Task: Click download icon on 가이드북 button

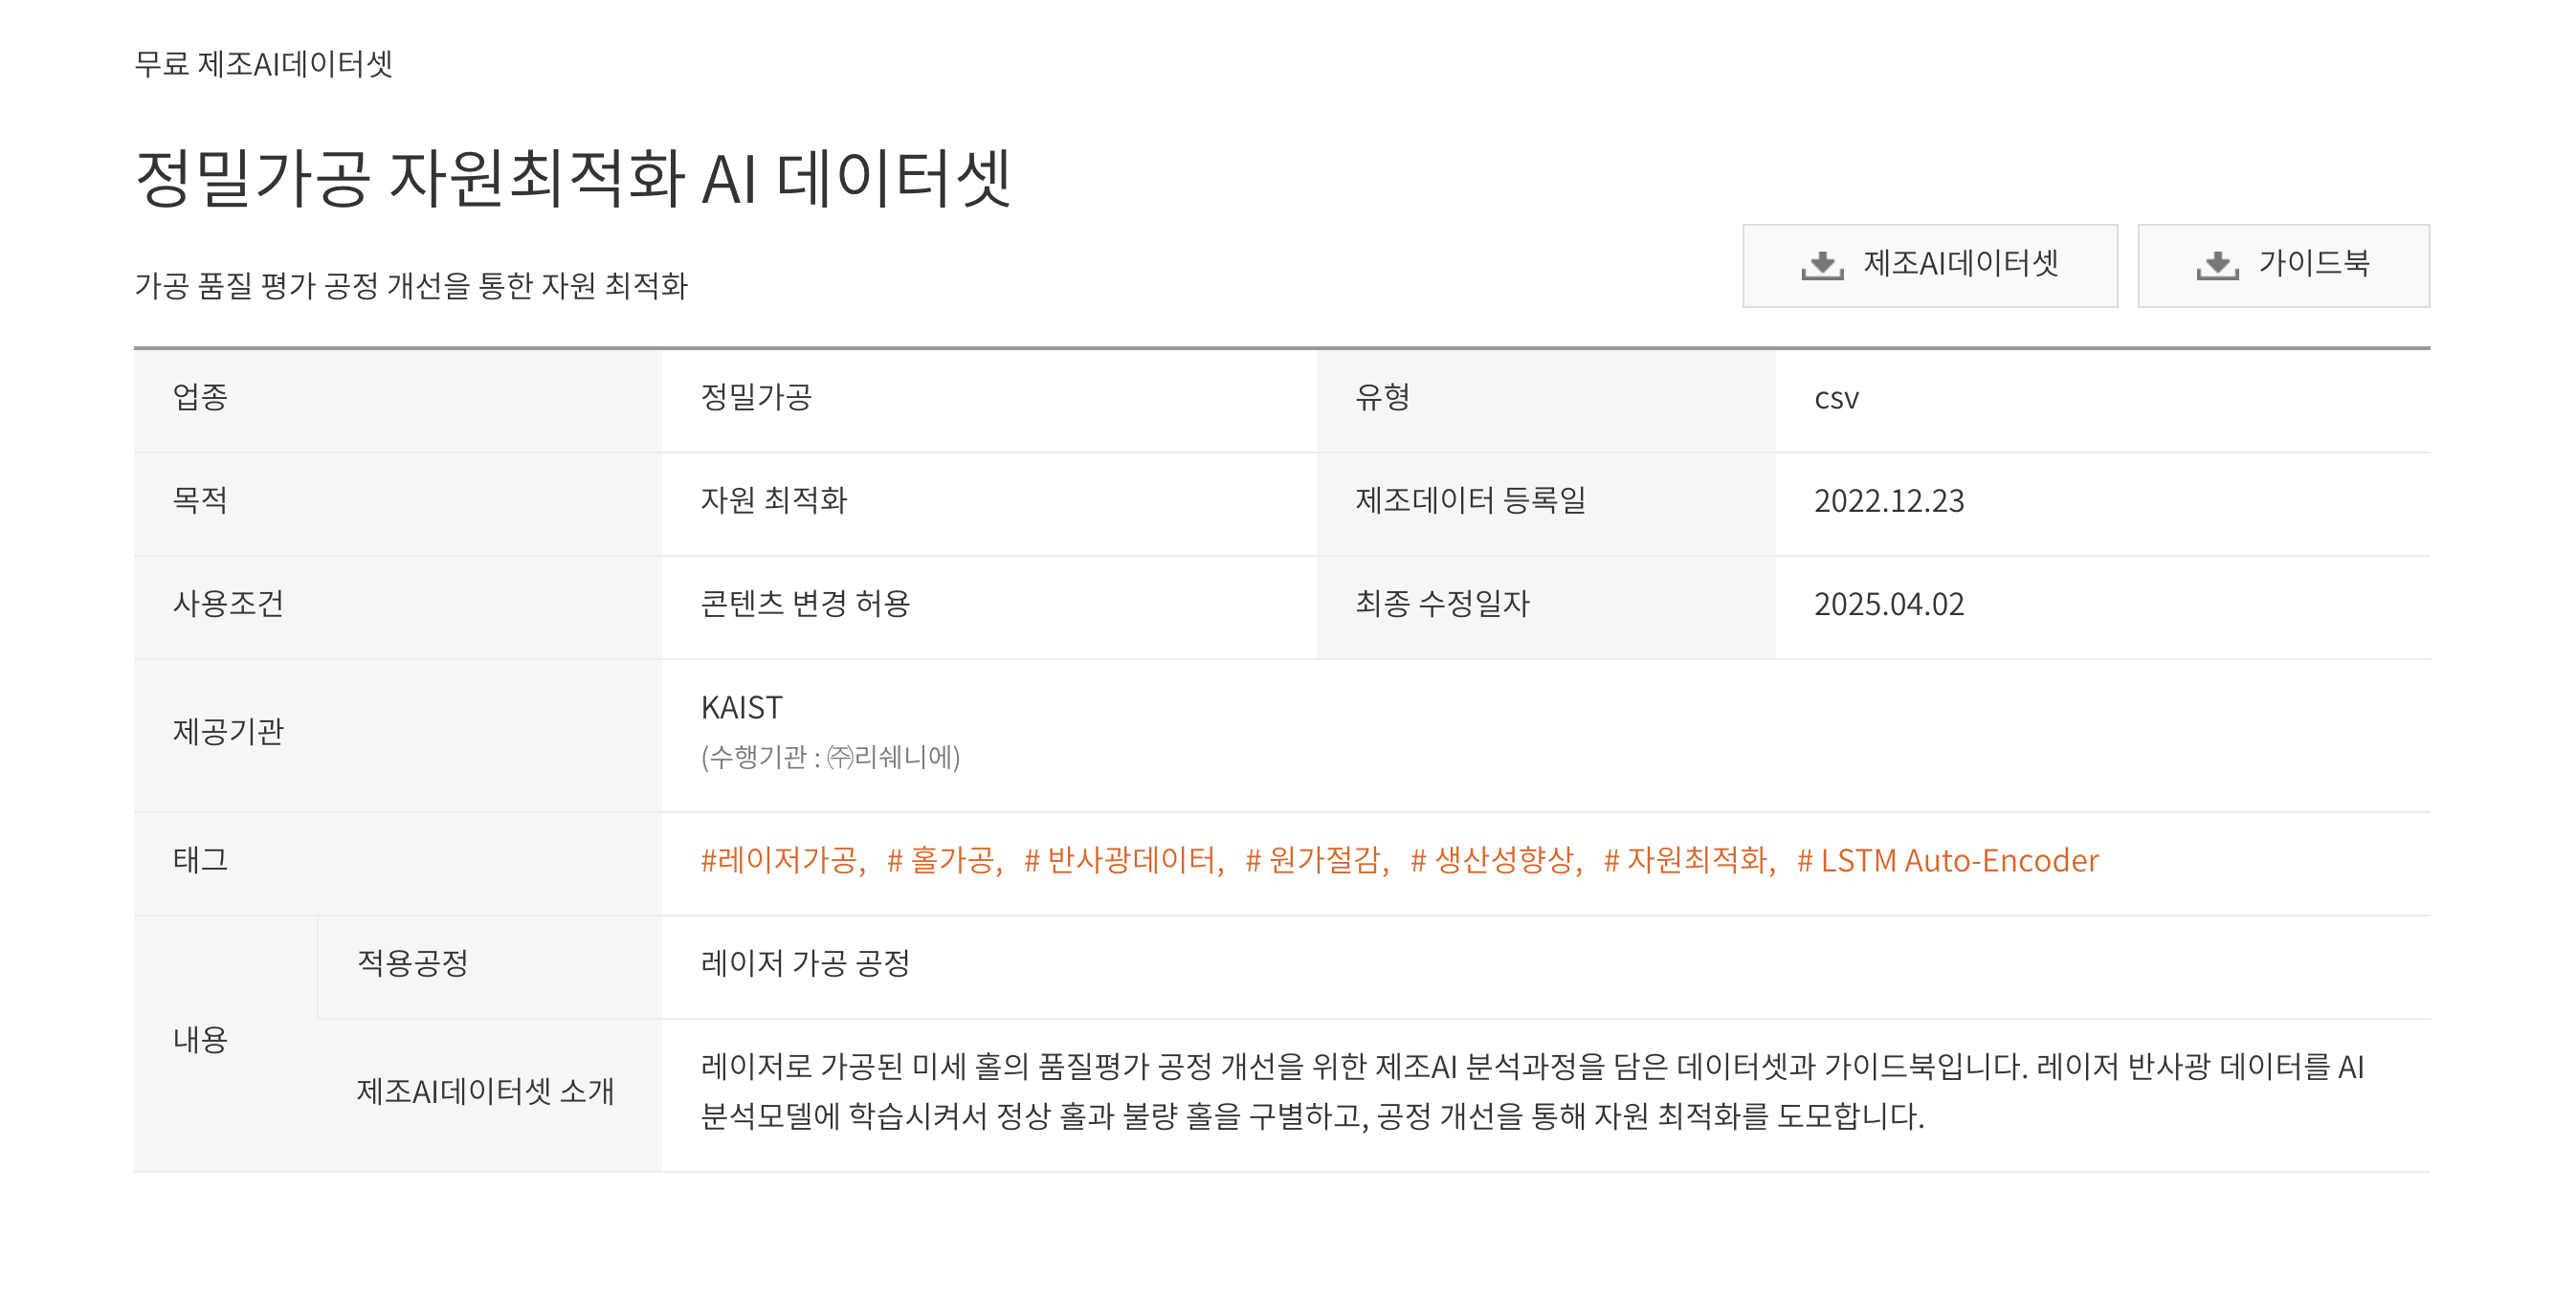Action: coord(2217,265)
